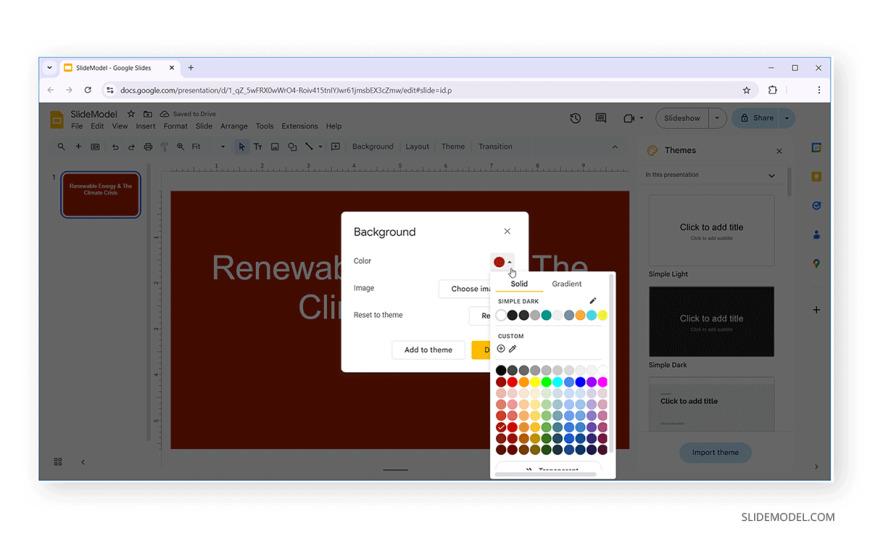Switch to the Solid tab
Screen dimensions: 870x539
click(x=519, y=284)
